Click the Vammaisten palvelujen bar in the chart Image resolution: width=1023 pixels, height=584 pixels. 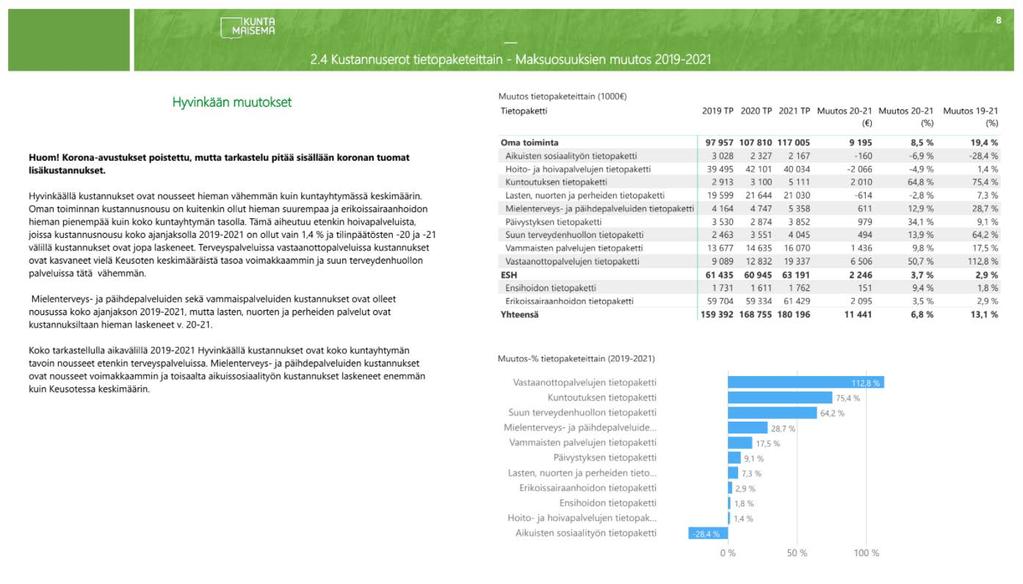(740, 443)
